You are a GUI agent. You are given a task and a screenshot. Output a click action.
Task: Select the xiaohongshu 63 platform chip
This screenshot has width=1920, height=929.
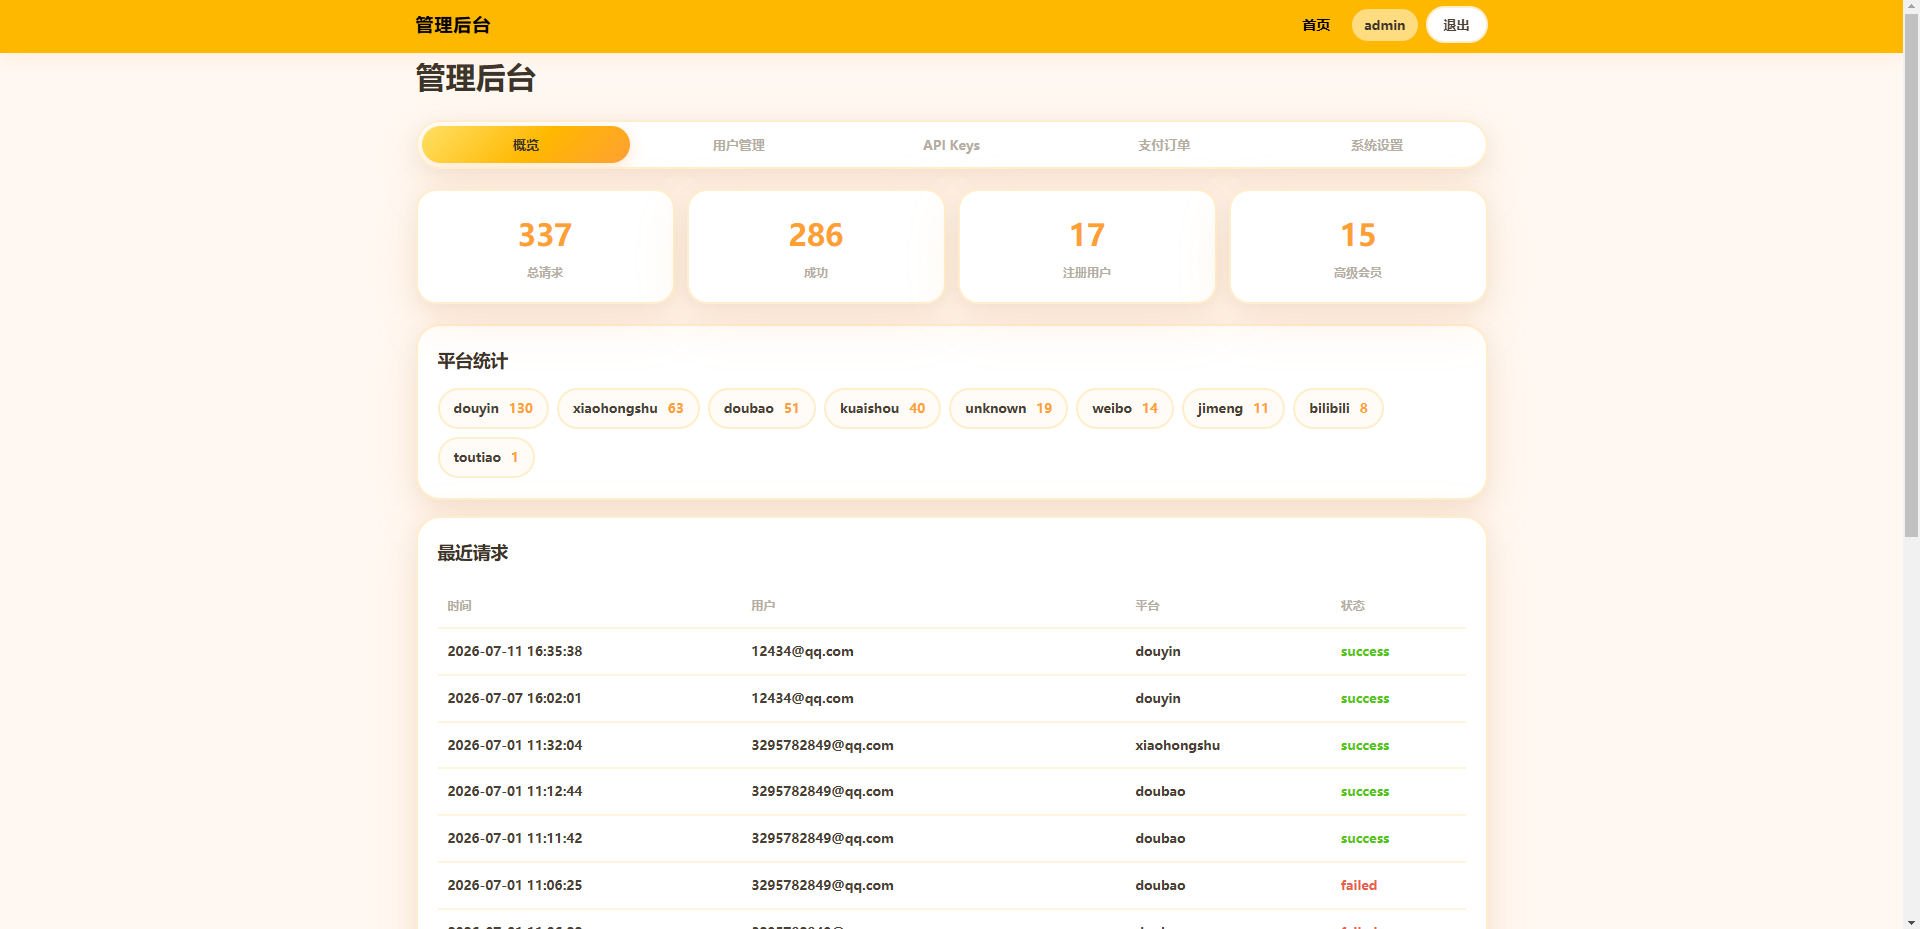click(x=628, y=408)
